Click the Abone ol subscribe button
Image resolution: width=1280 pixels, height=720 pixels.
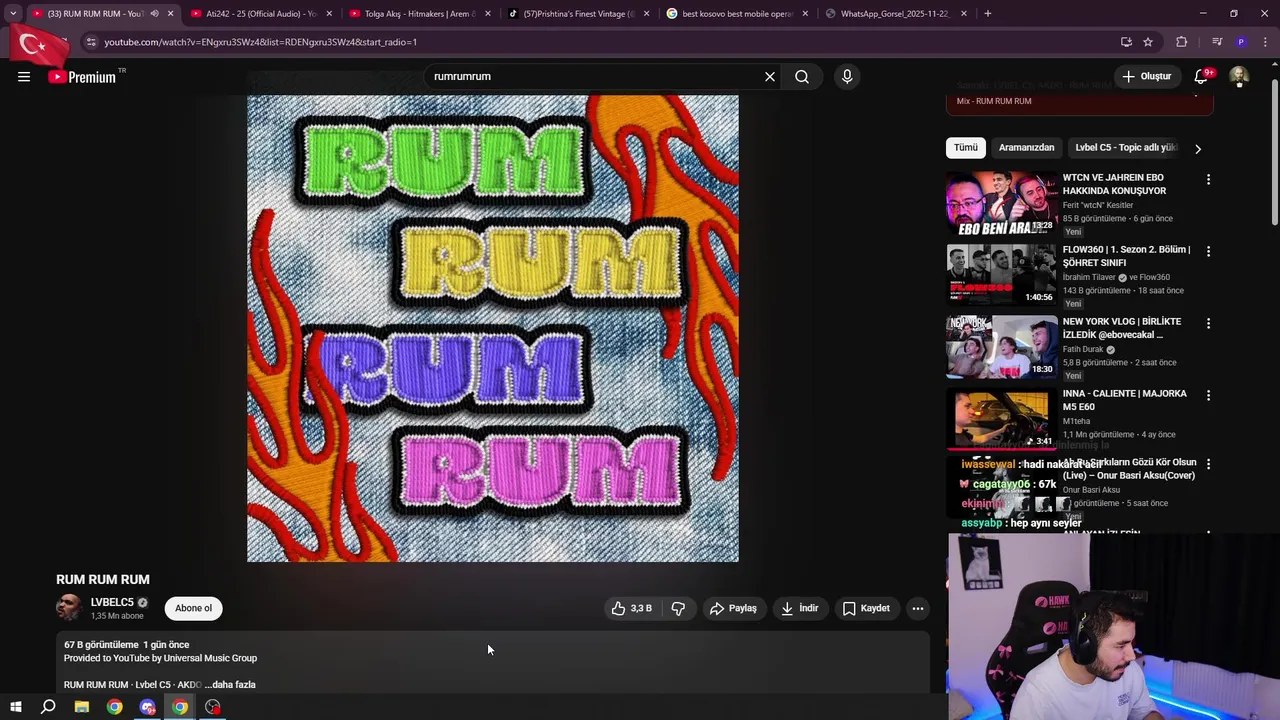[x=193, y=608]
